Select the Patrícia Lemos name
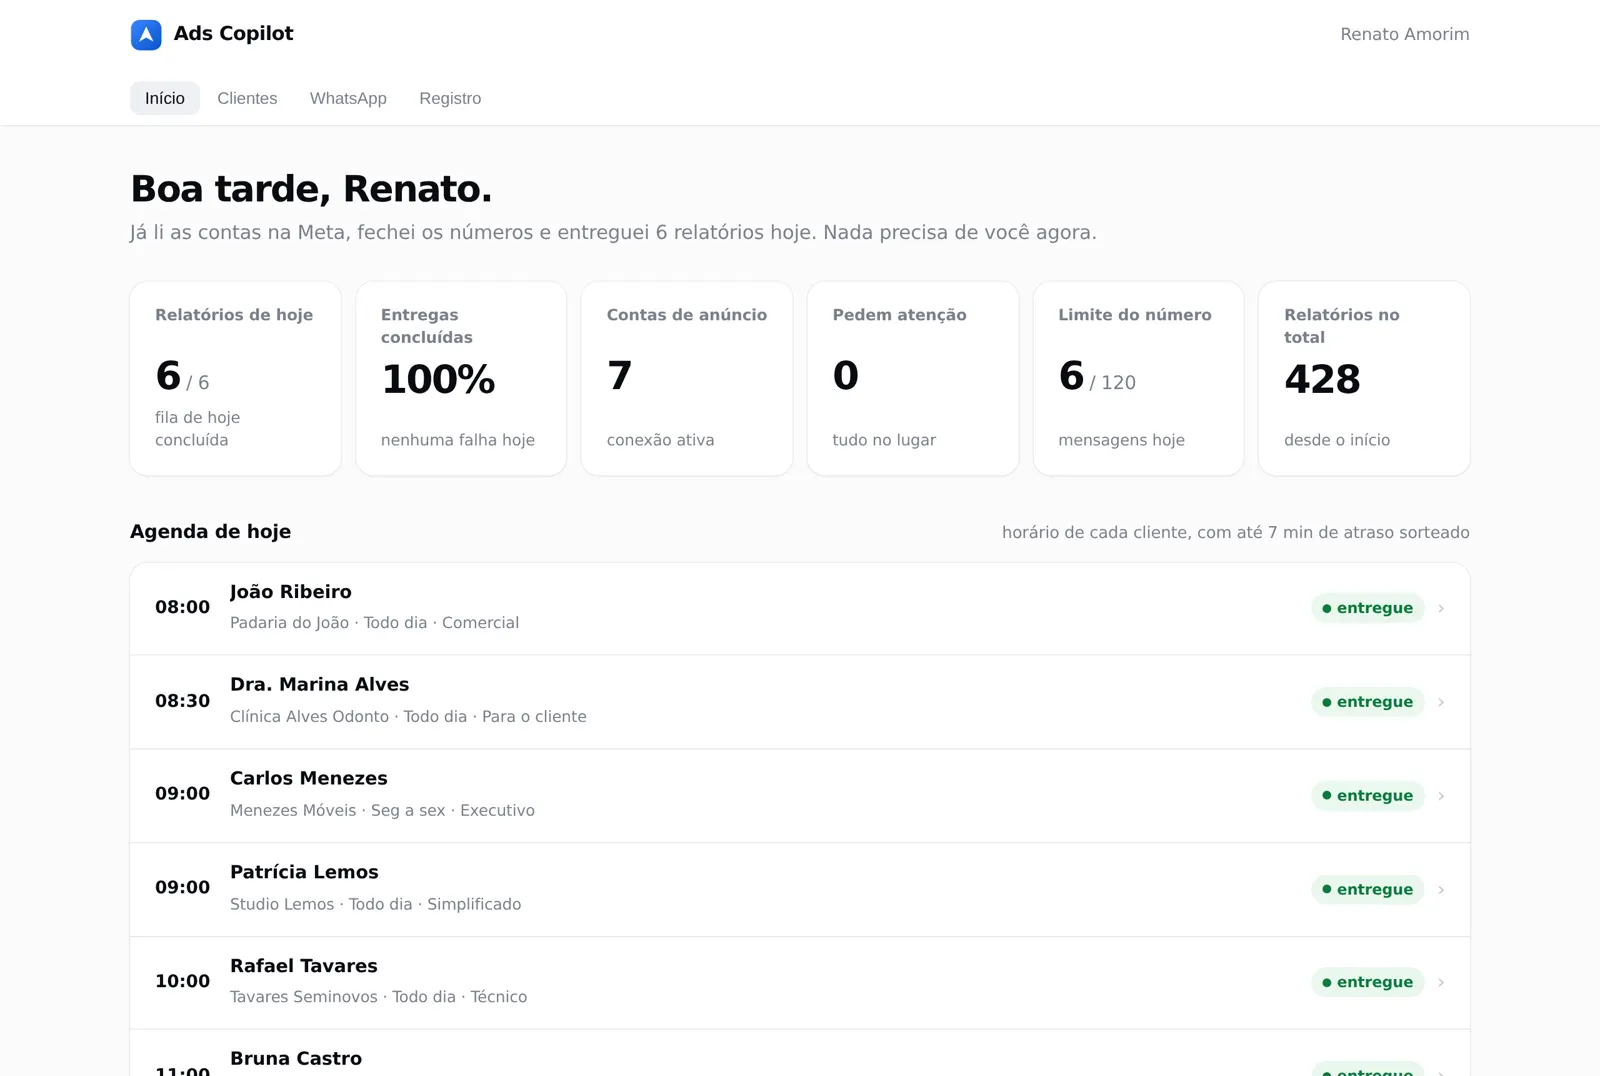Screen dimensions: 1600x1076 pos(304,873)
